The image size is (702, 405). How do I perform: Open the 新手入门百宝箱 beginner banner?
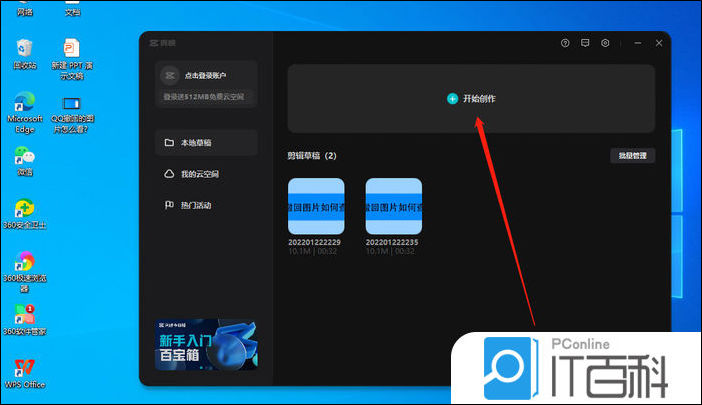pyautogui.click(x=206, y=345)
